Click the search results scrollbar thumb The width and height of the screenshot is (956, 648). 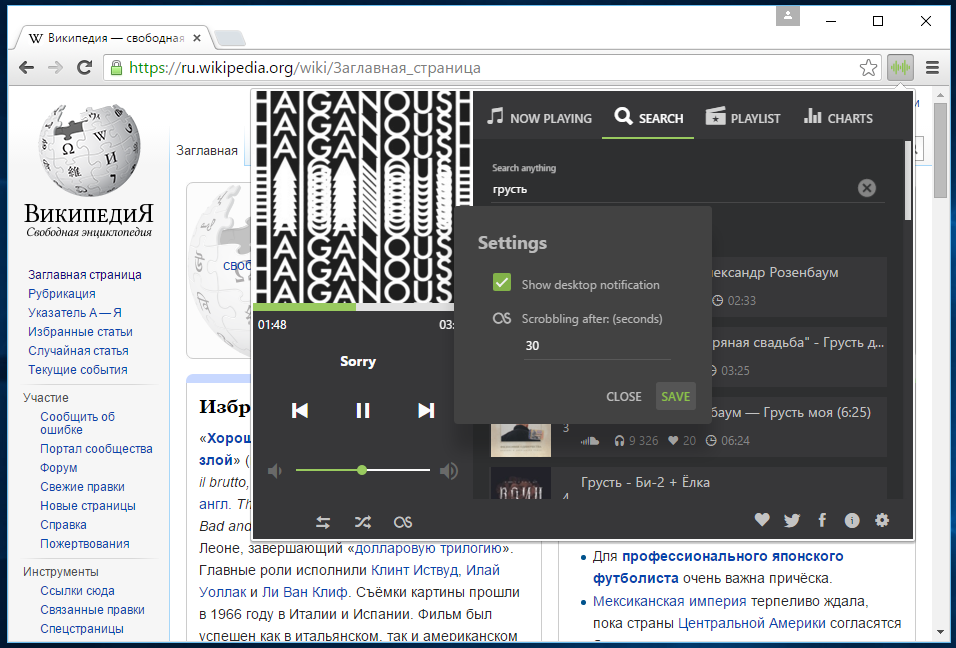tap(908, 180)
